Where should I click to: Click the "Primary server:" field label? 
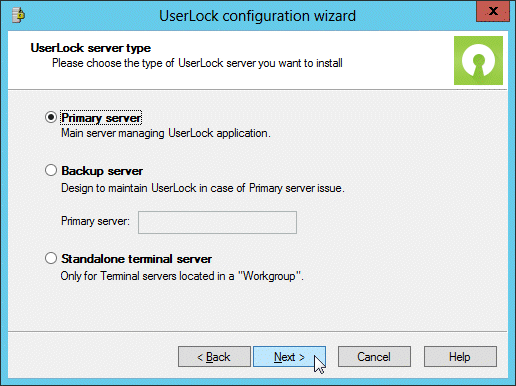[x=95, y=221]
